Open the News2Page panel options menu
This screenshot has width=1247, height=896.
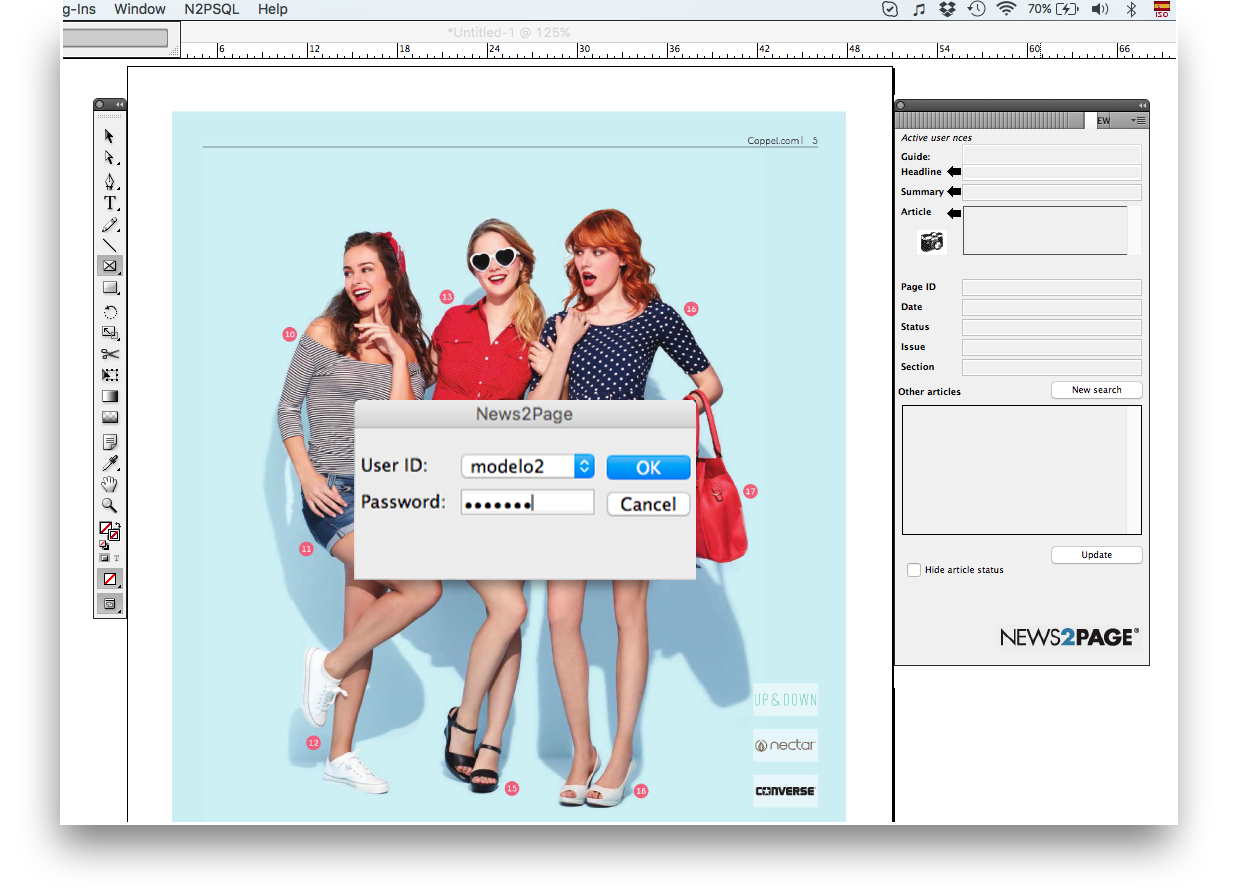pos(1139,120)
